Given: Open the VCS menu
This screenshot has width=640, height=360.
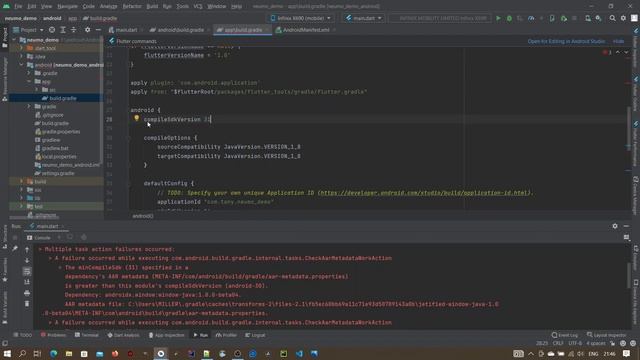Looking at the screenshot, I should 198,6.
